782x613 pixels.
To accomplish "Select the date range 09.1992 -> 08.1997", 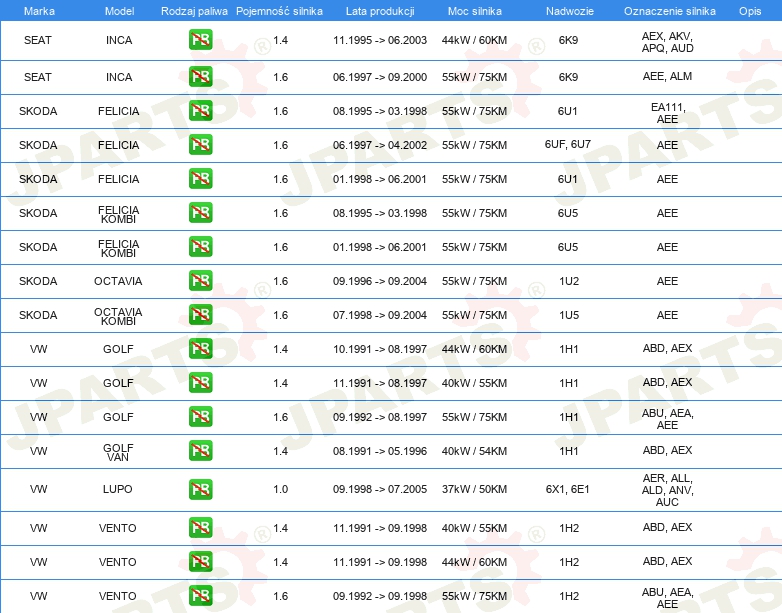I will pos(380,417).
